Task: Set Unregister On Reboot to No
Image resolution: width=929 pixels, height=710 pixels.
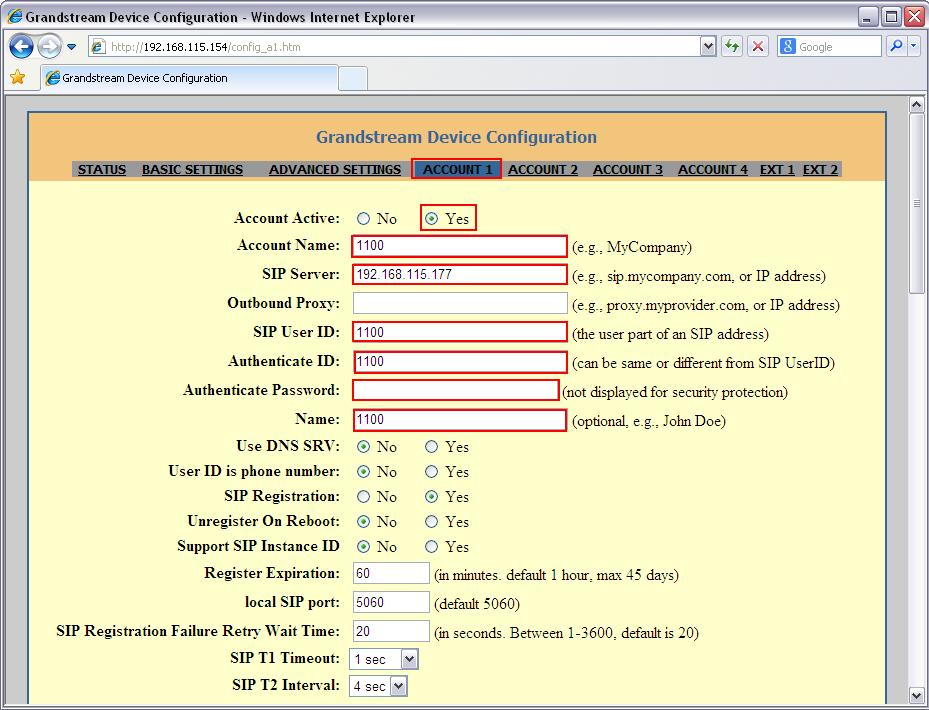Action: [363, 522]
